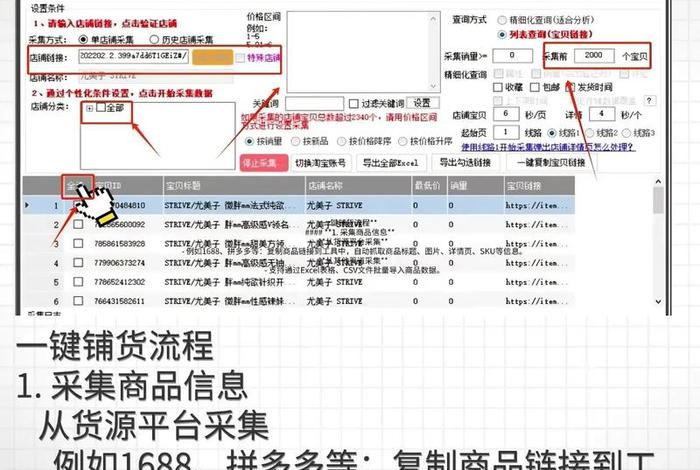Expand the 全部 category tree node
The width and height of the screenshot is (700, 470).
90,108
